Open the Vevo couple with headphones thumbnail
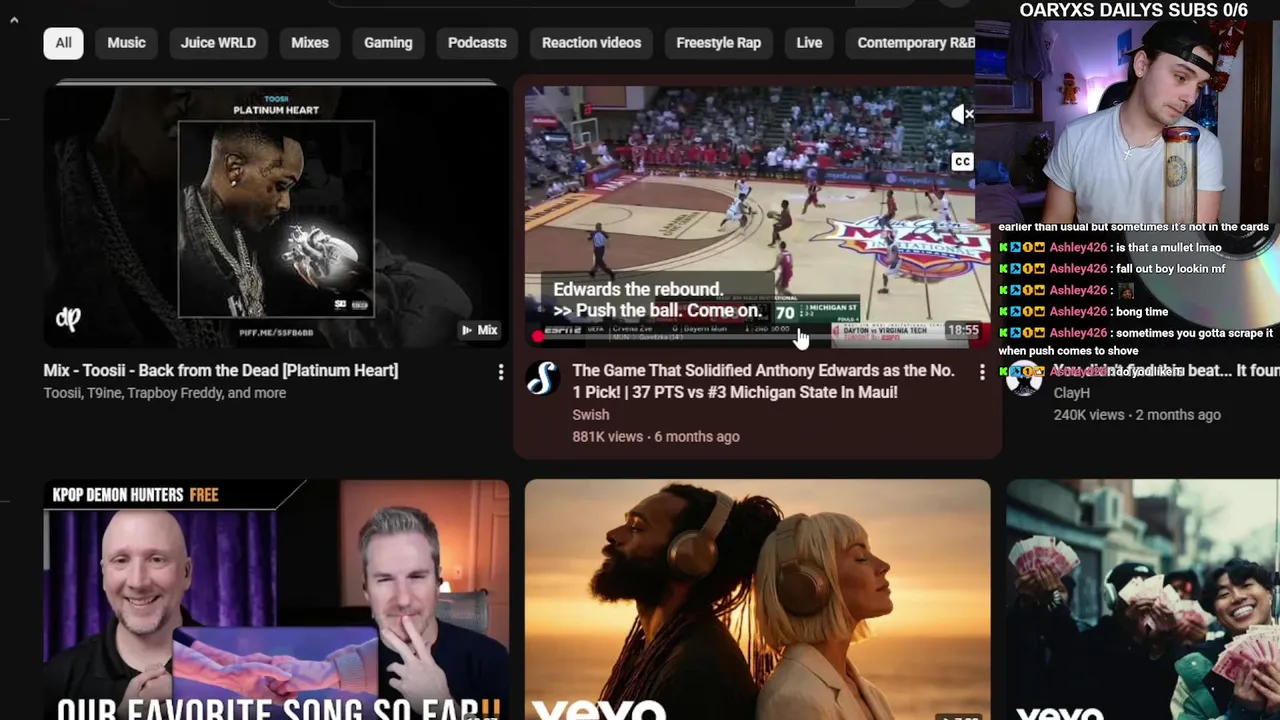The image size is (1280, 720). click(757, 600)
